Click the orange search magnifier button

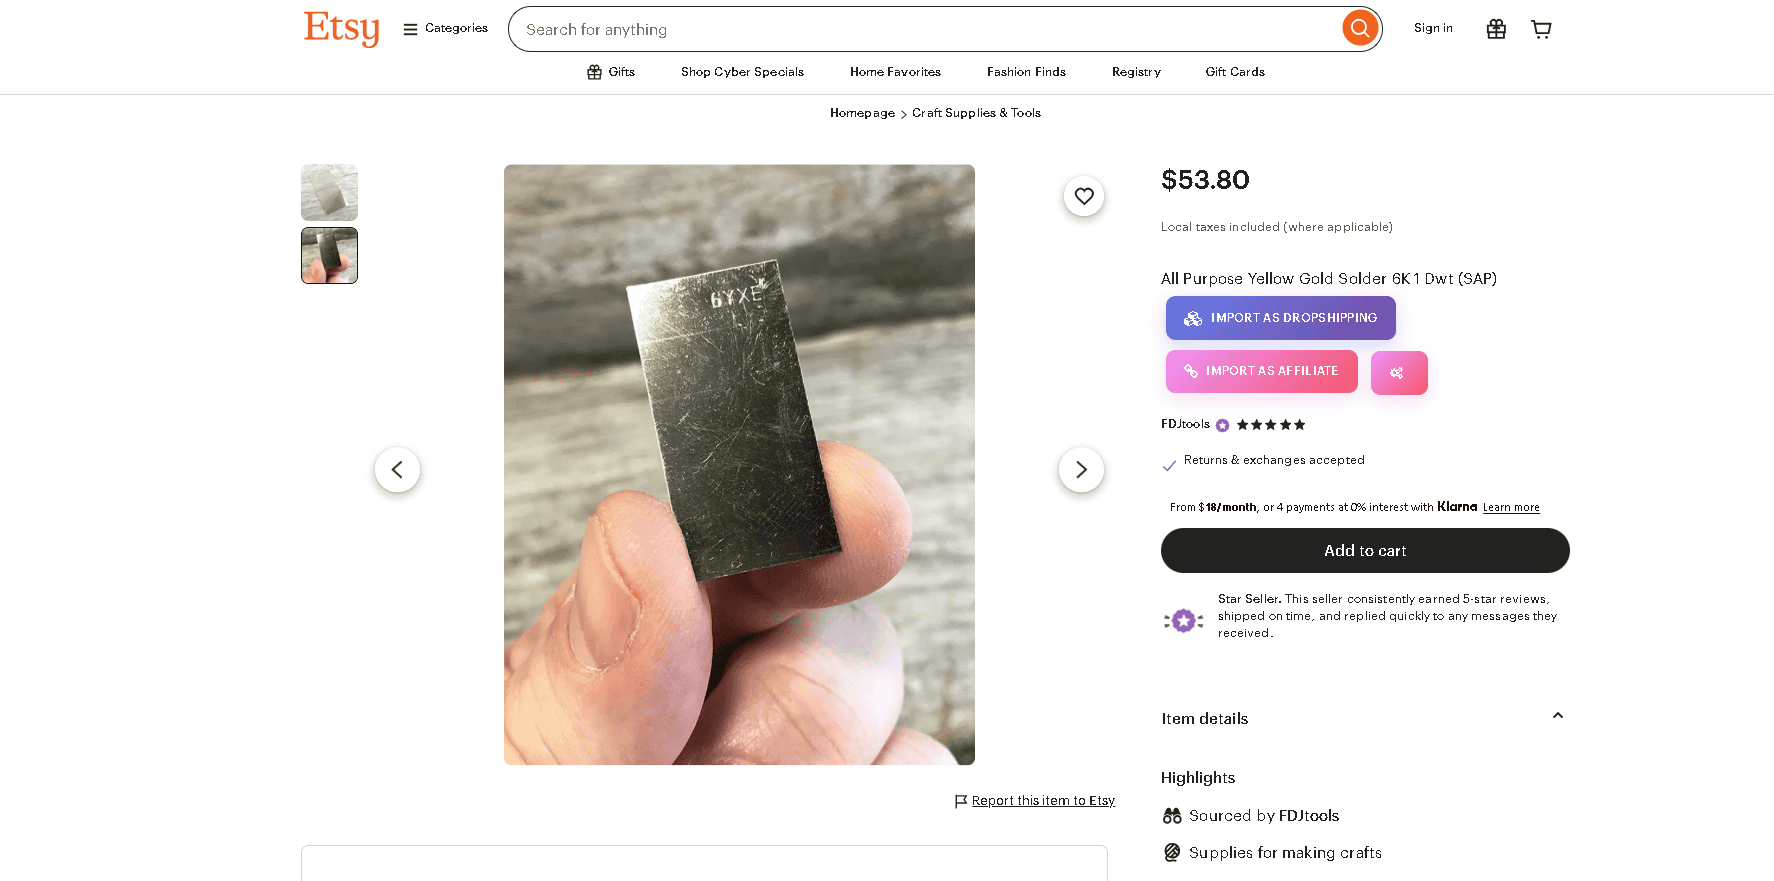[x=1359, y=29]
